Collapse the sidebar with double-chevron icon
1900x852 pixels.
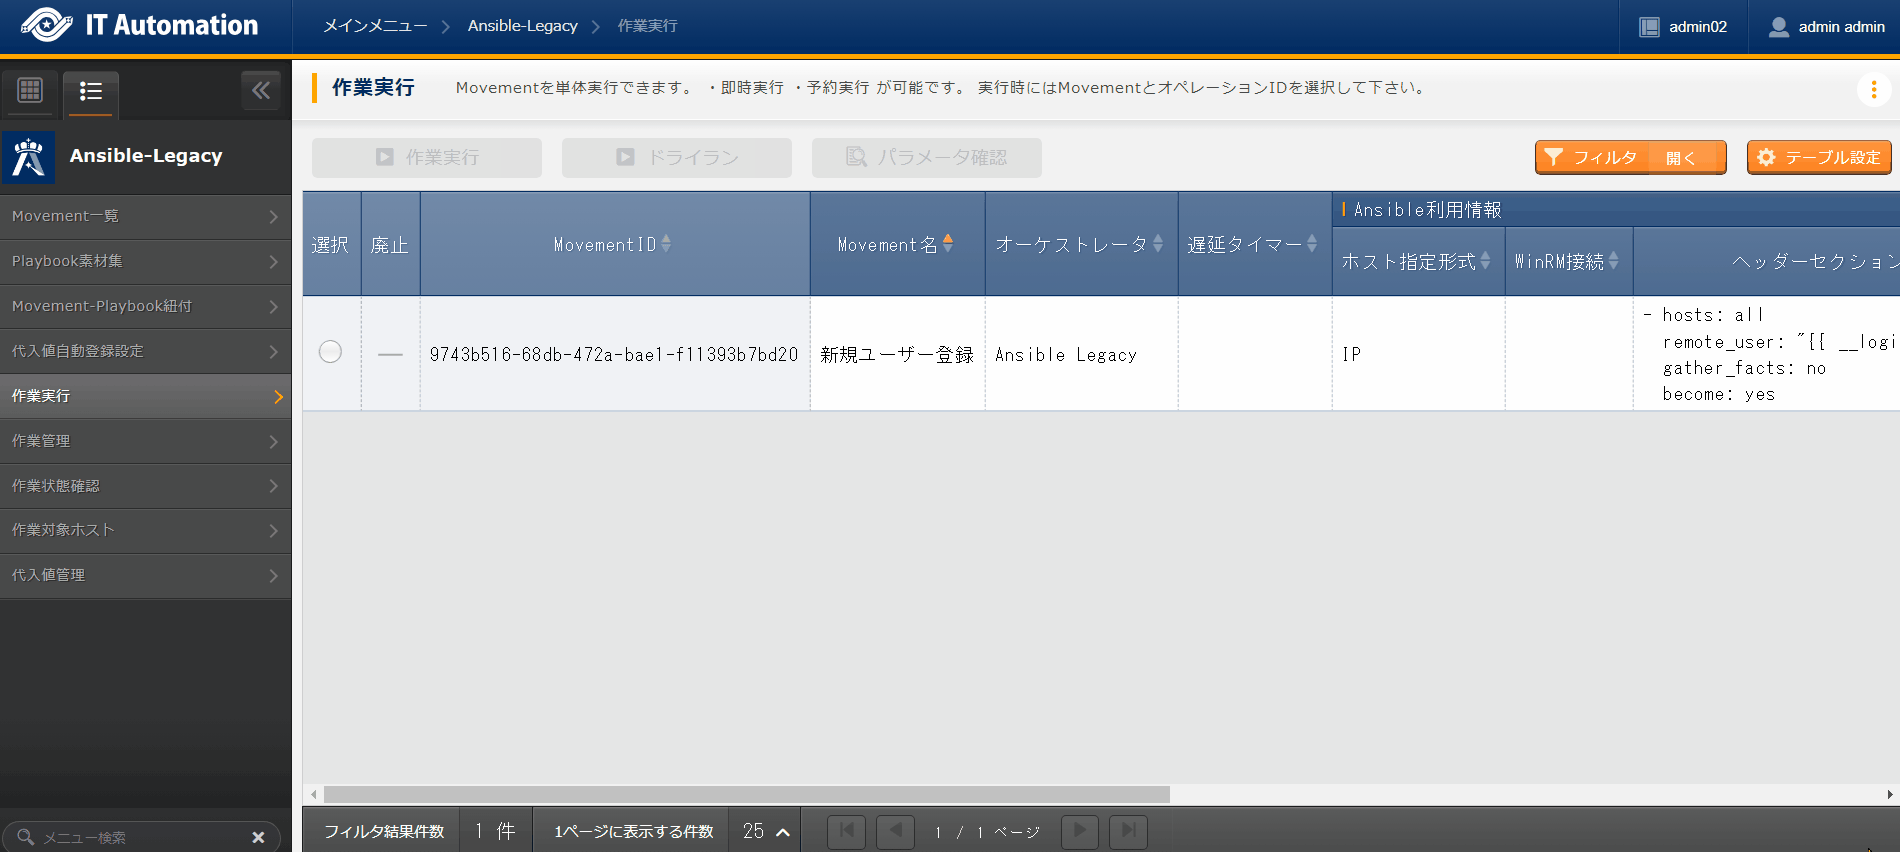tap(261, 91)
